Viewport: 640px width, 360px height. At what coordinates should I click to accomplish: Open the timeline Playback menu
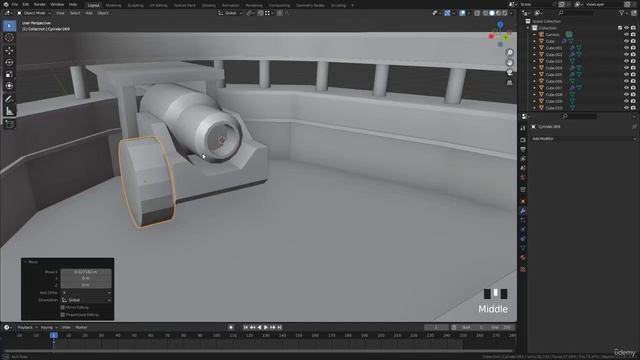click(x=27, y=327)
